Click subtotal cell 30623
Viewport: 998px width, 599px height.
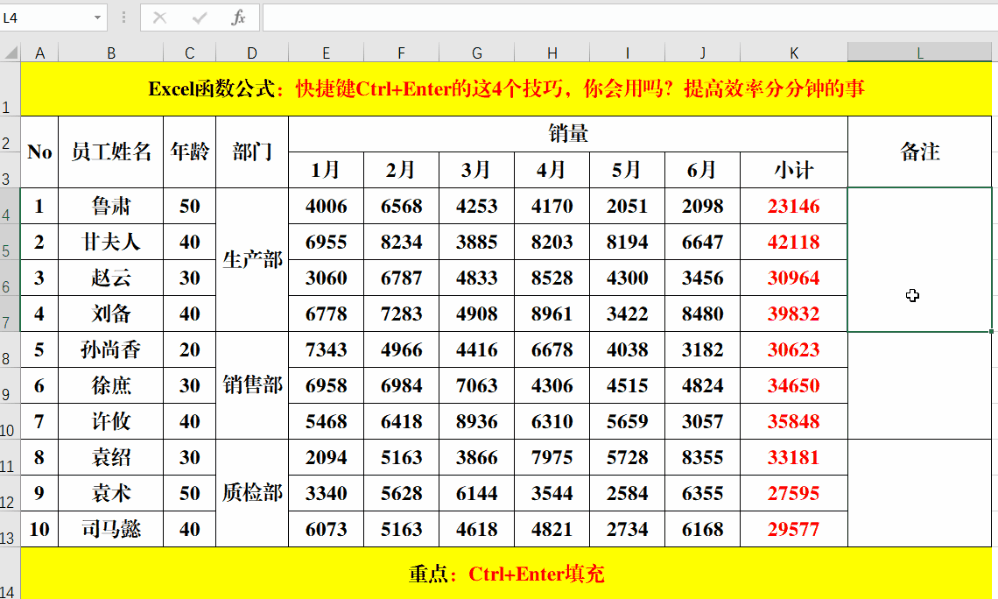coord(794,349)
